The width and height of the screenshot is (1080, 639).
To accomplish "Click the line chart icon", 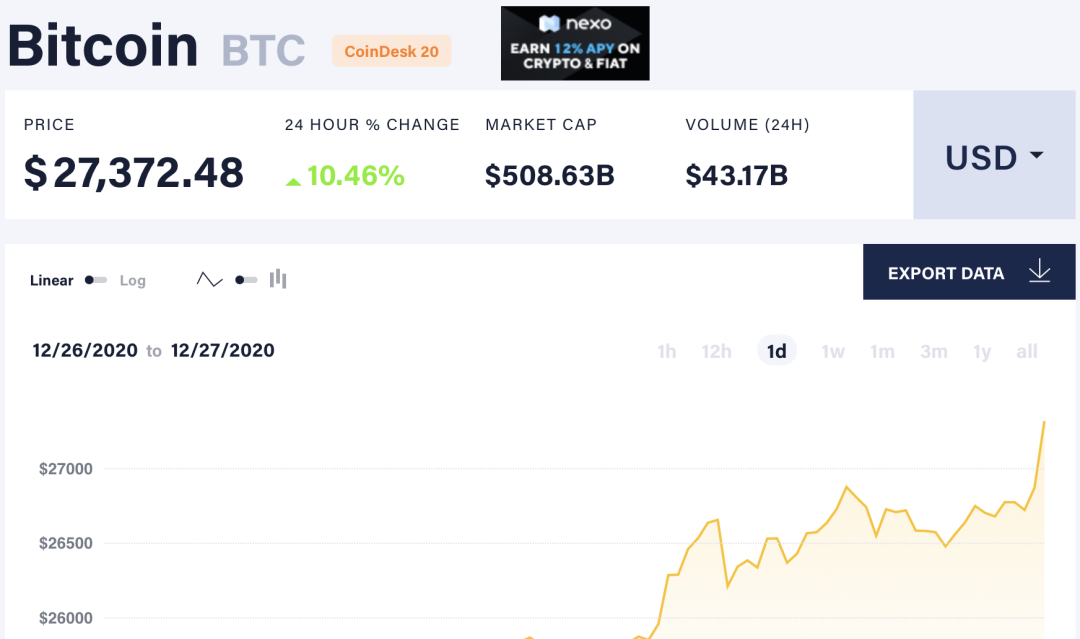I will pos(209,280).
